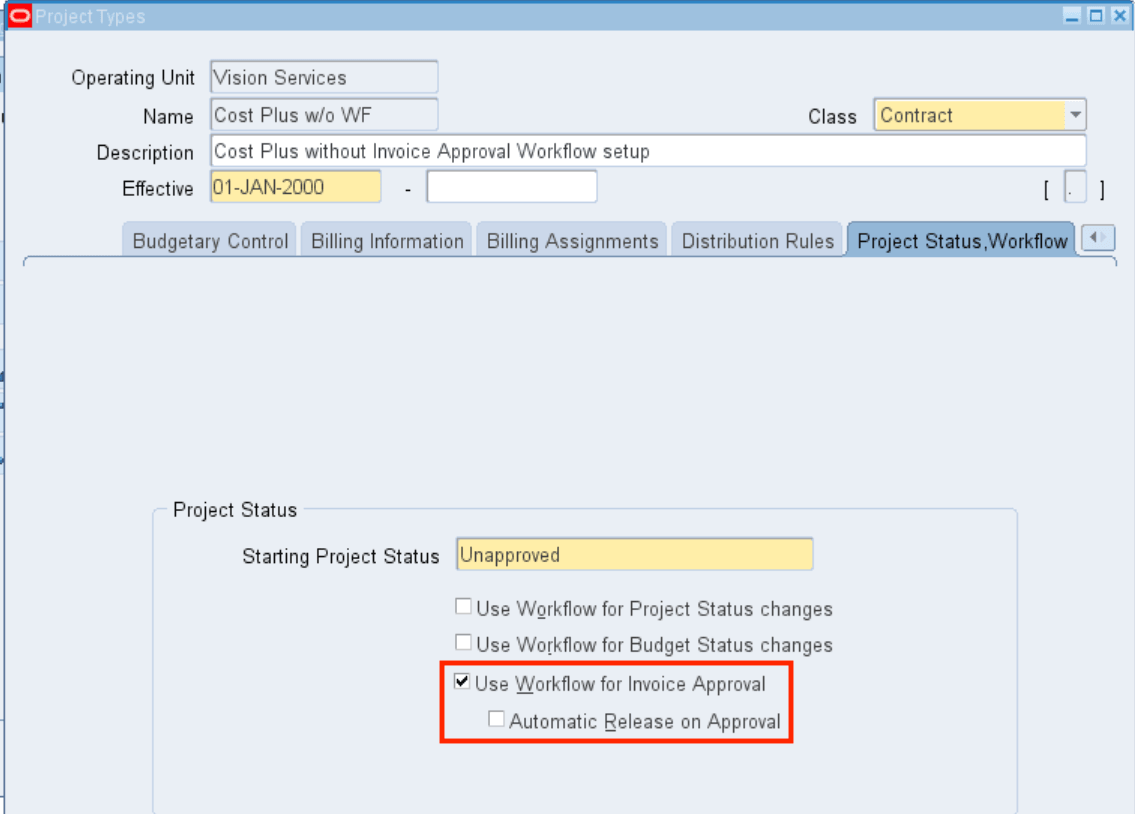This screenshot has height=814, width=1135.
Task: Click the Oracle logo icon in title bar
Action: pyautogui.click(x=20, y=16)
